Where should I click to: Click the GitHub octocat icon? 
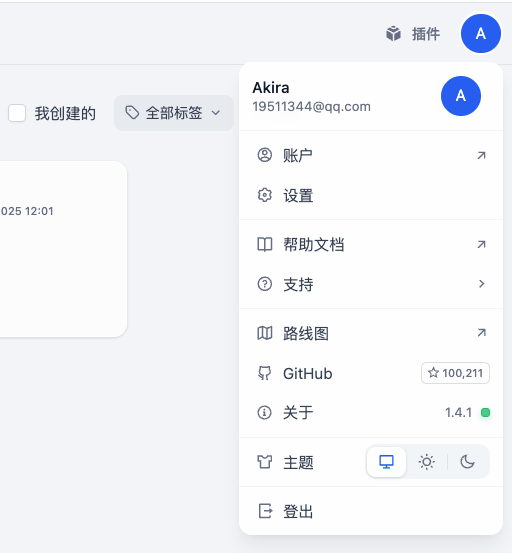[x=264, y=373]
